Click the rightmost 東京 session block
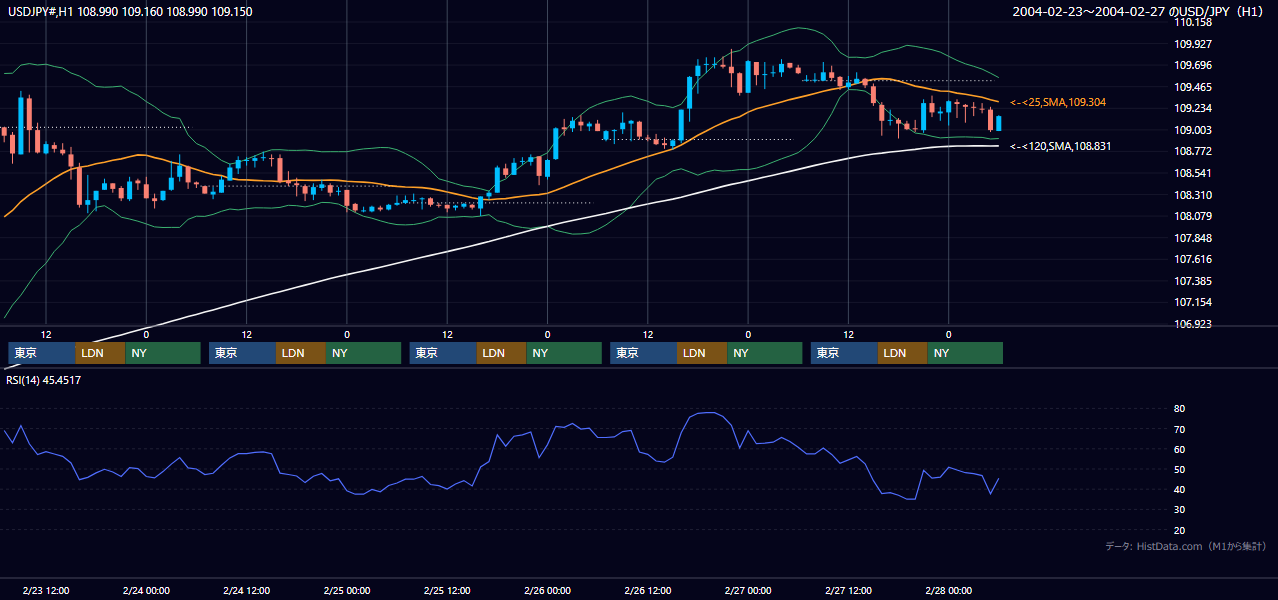This screenshot has height=600, width=1278. pyautogui.click(x=845, y=353)
